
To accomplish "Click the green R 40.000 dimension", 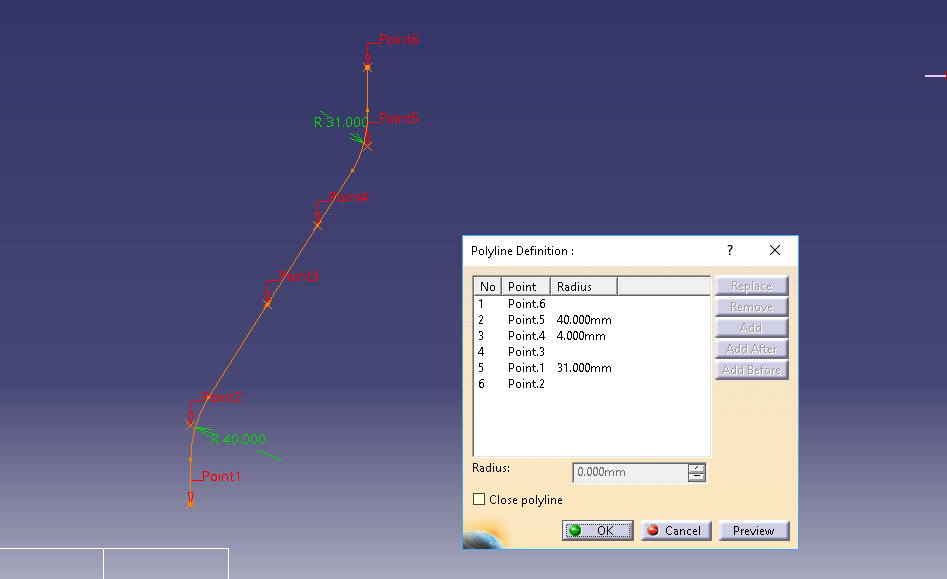I will click(x=239, y=440).
